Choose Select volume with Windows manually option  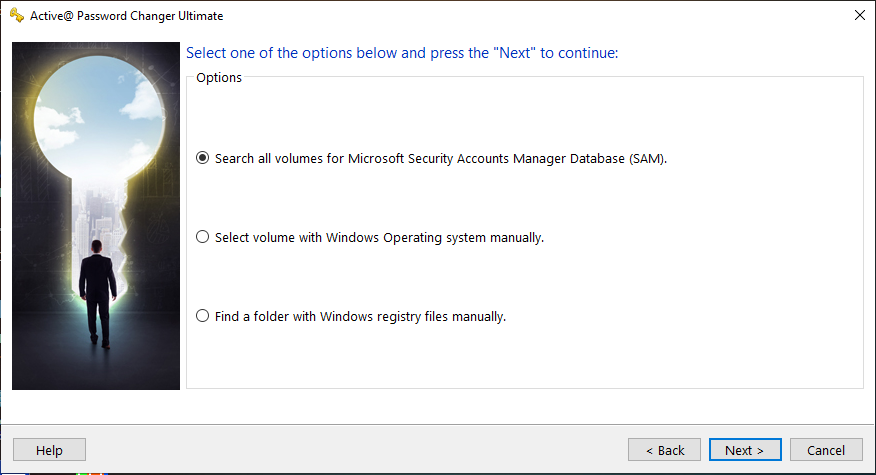tap(203, 237)
